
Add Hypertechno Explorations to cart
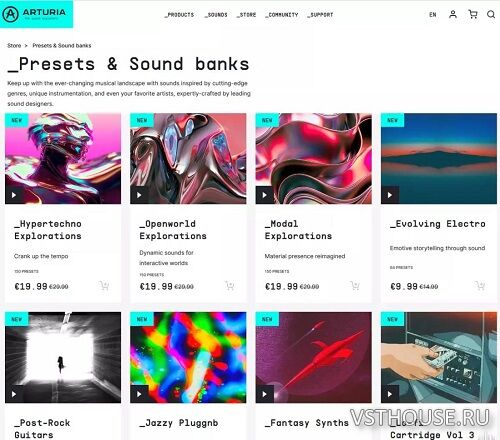tap(104, 286)
